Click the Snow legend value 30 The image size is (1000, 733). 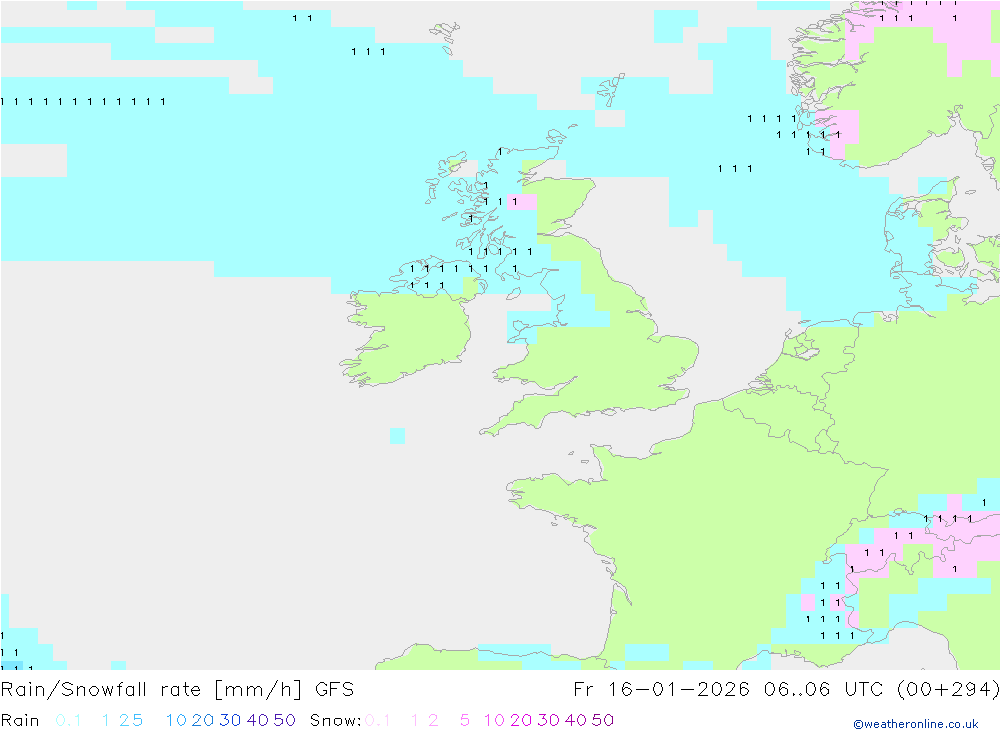(x=548, y=720)
